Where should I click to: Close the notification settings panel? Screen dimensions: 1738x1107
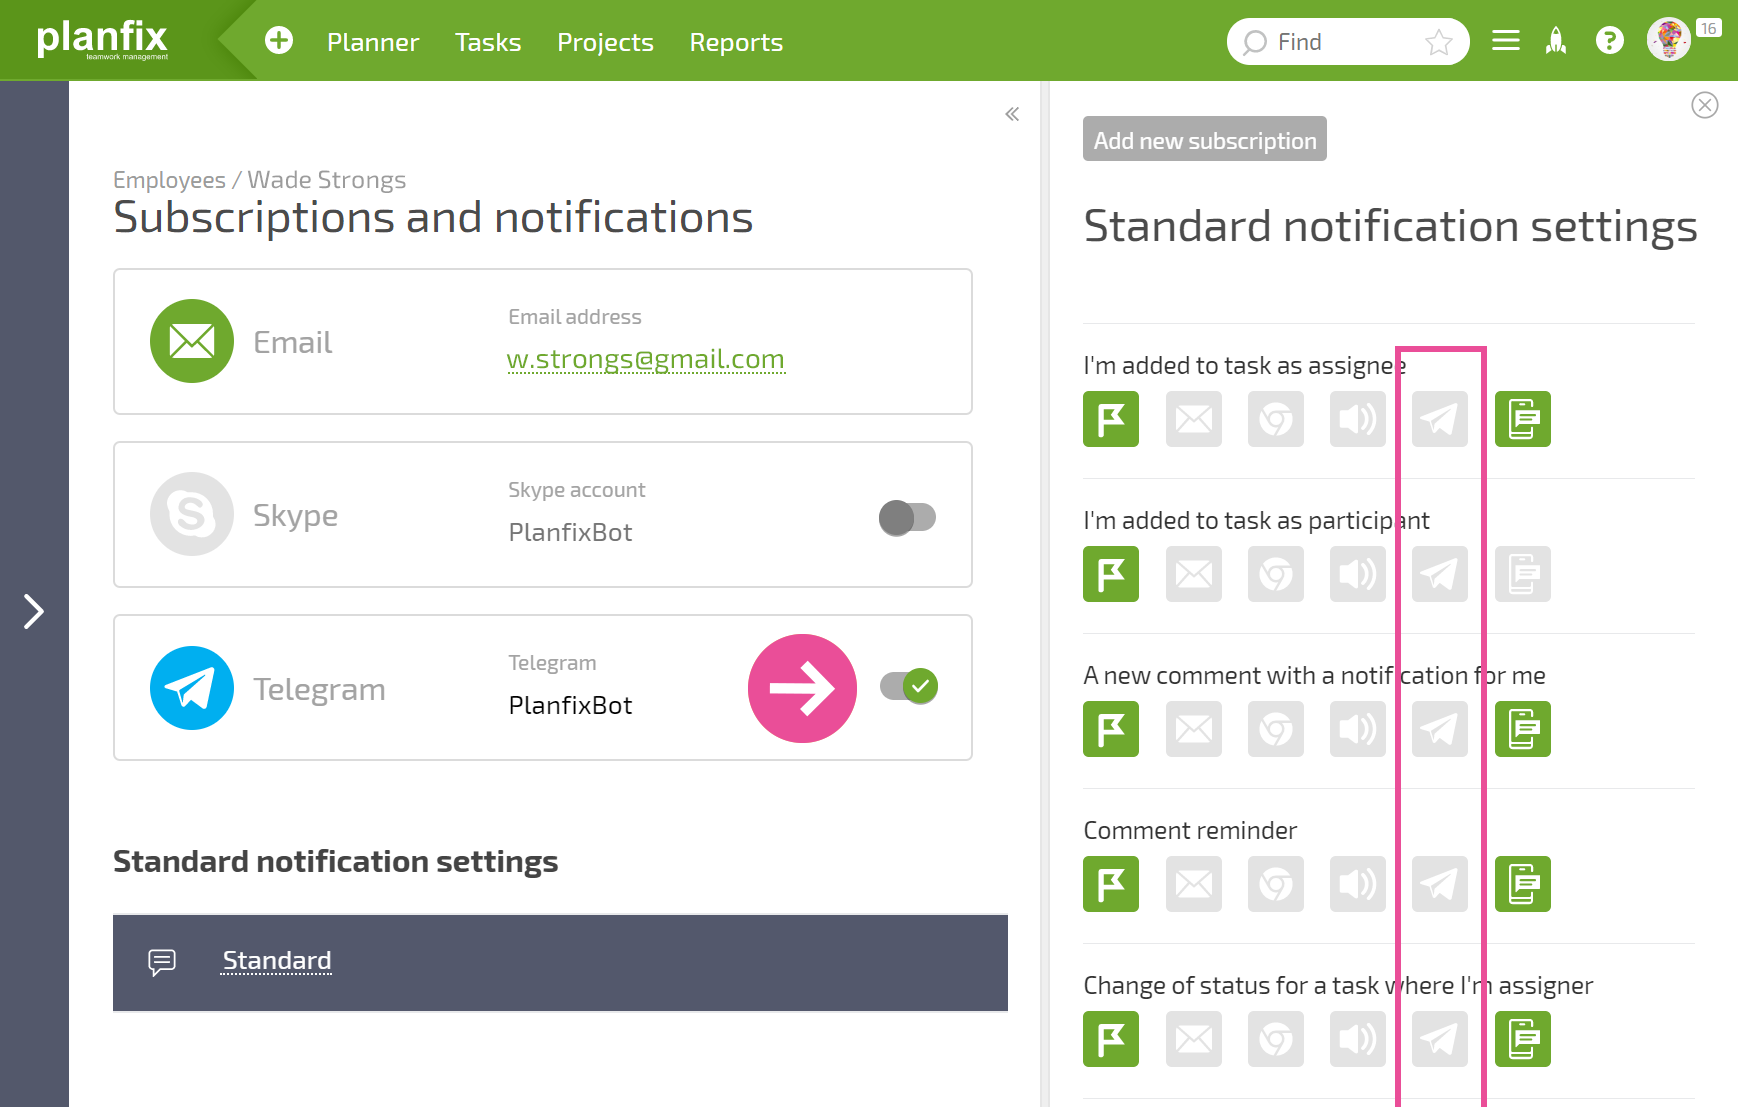click(1705, 105)
